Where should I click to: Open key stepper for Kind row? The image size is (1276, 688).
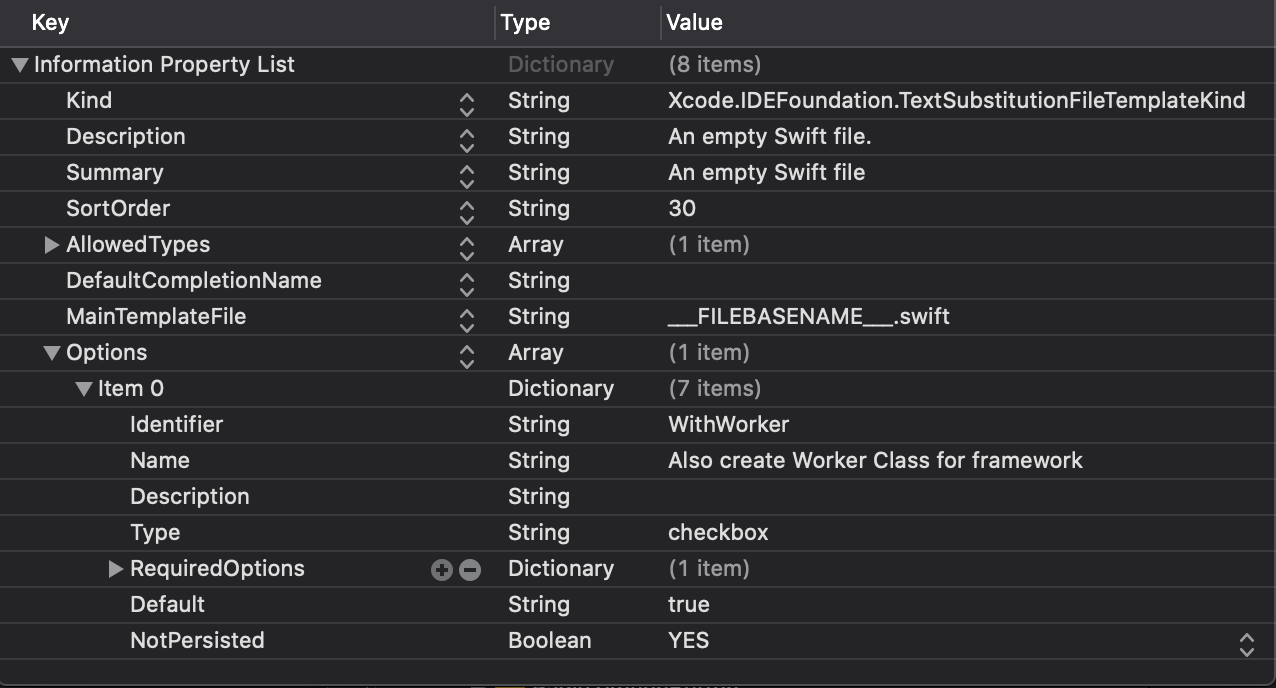(466, 102)
